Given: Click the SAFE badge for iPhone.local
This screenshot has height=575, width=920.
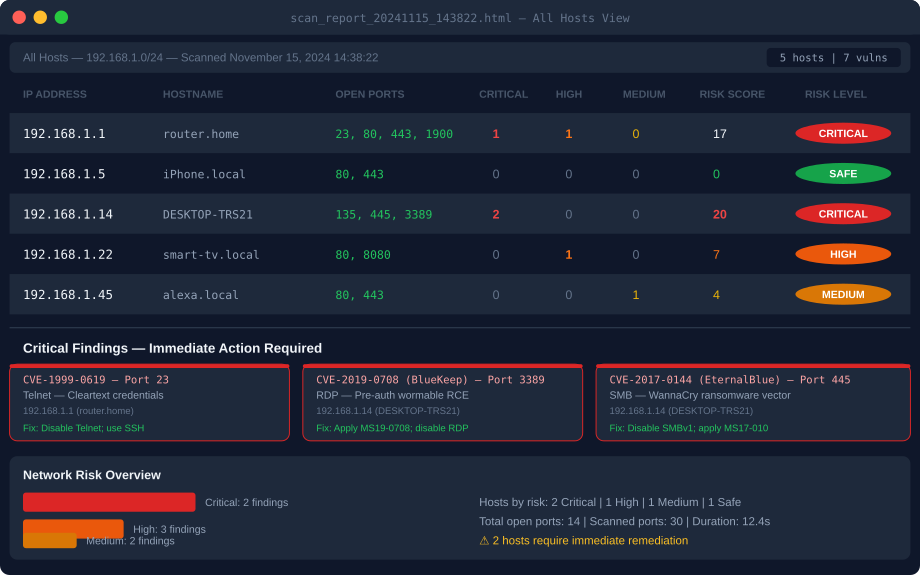Looking at the screenshot, I should 843,174.
